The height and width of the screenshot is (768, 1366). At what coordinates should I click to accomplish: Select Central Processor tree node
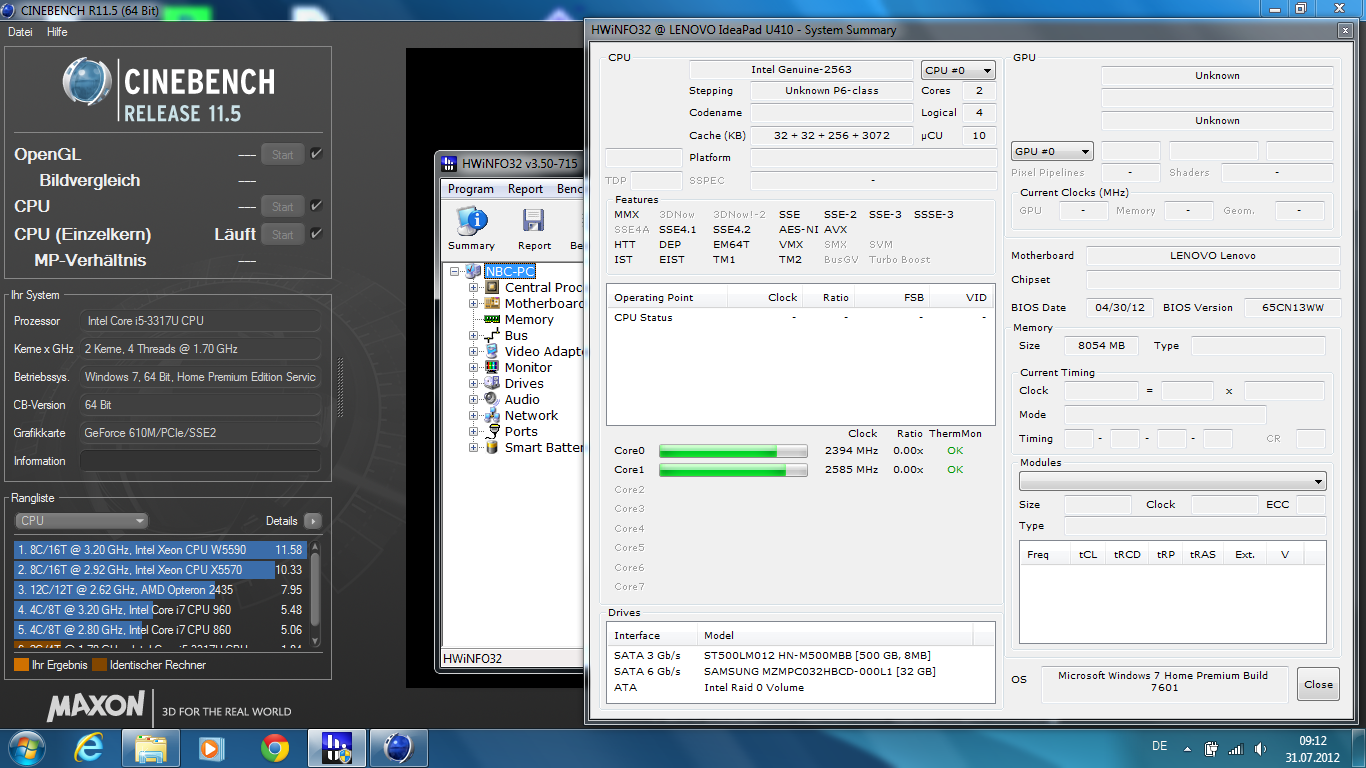tap(543, 287)
